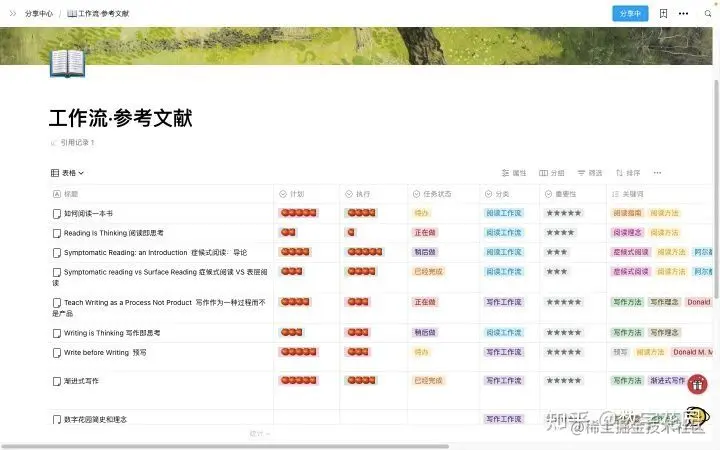
Task: Click the 工作流·参考文献 breadcrumb item
Action: [98, 13]
